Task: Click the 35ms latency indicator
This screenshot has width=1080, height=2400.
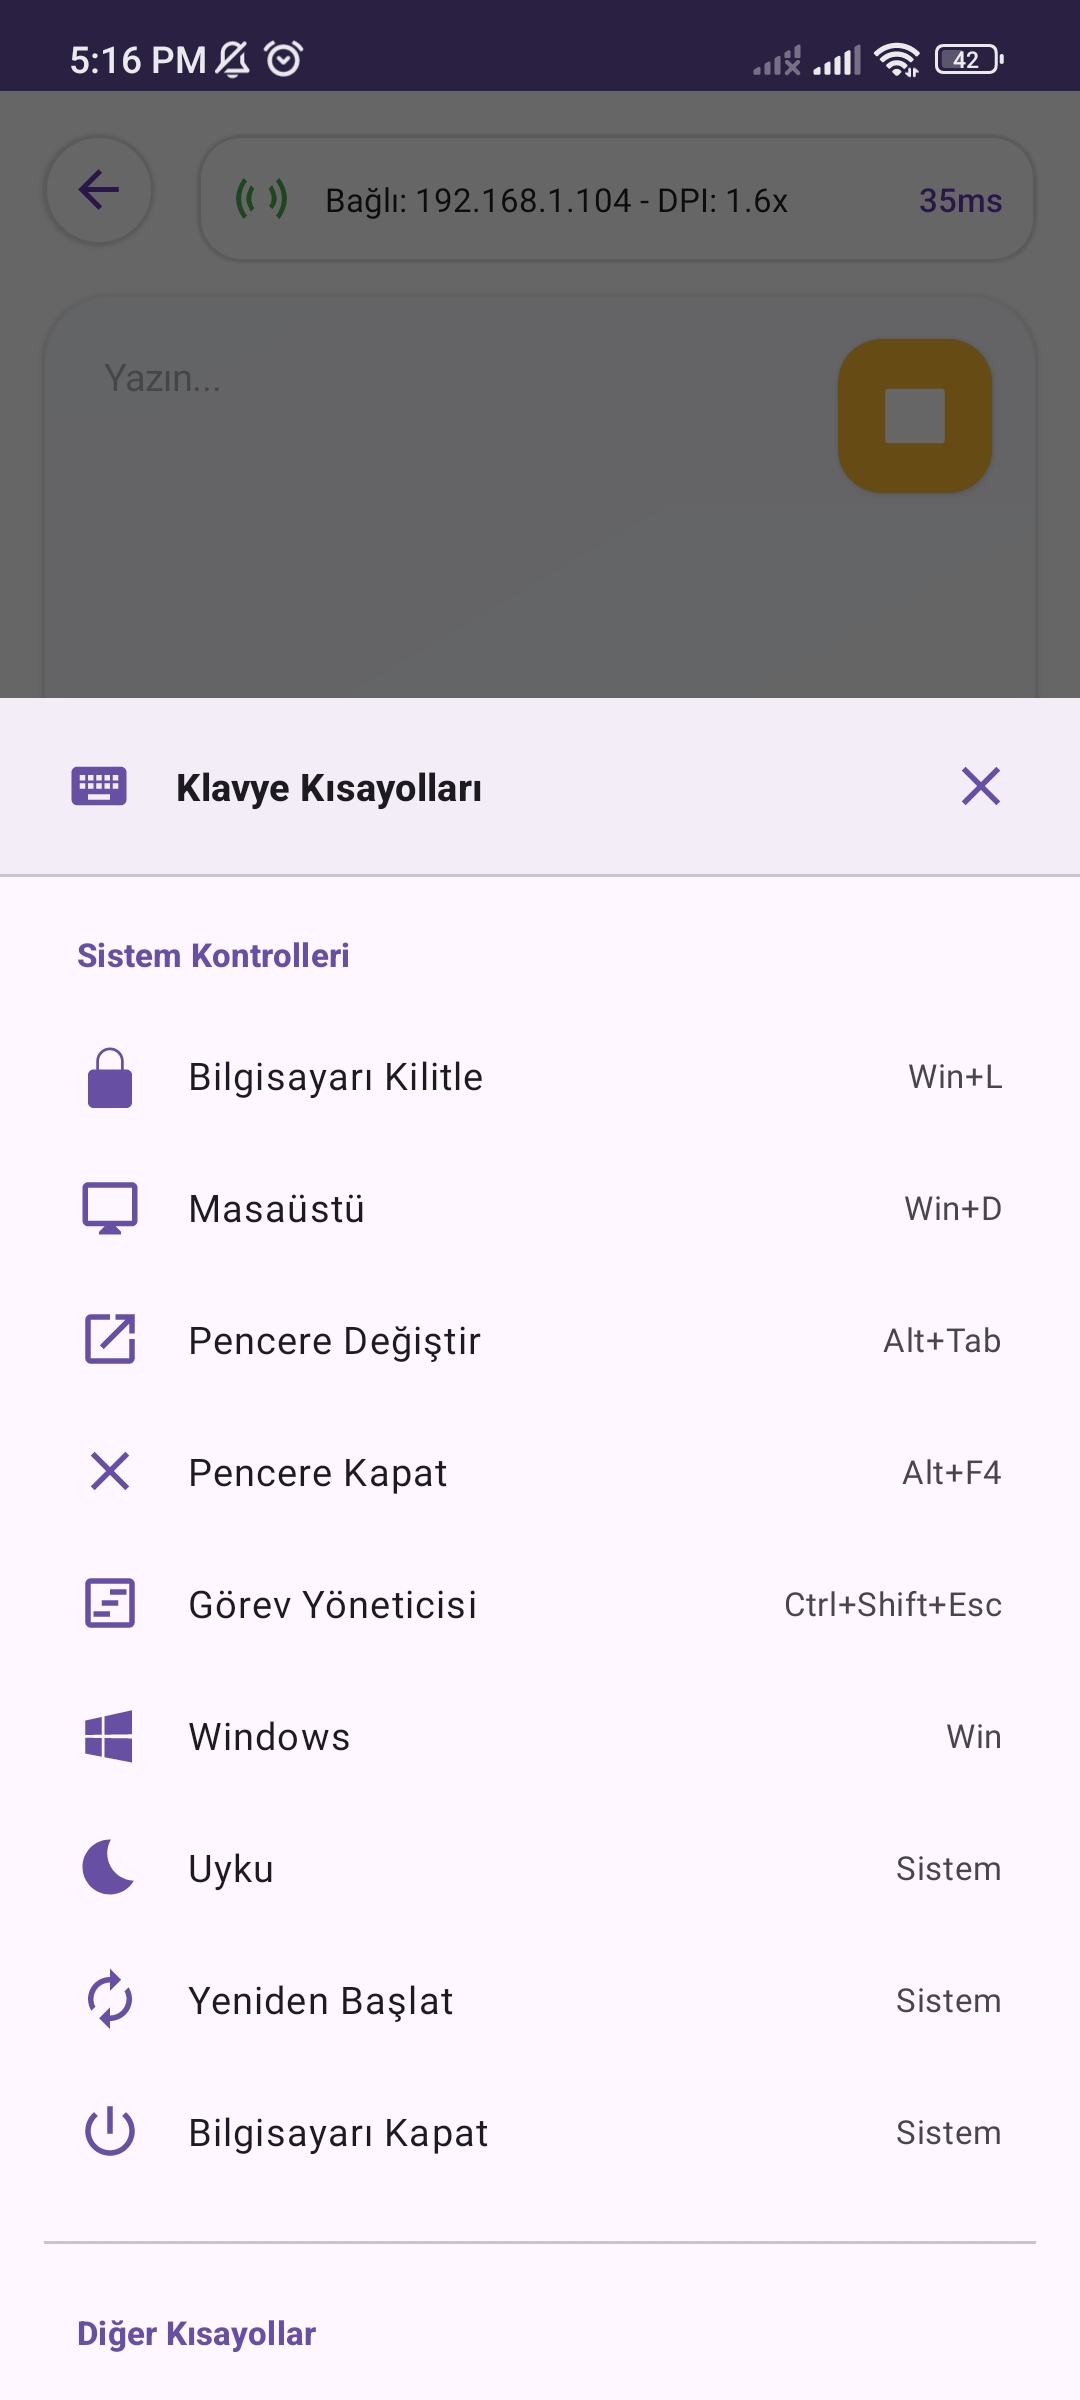Action: [x=960, y=200]
